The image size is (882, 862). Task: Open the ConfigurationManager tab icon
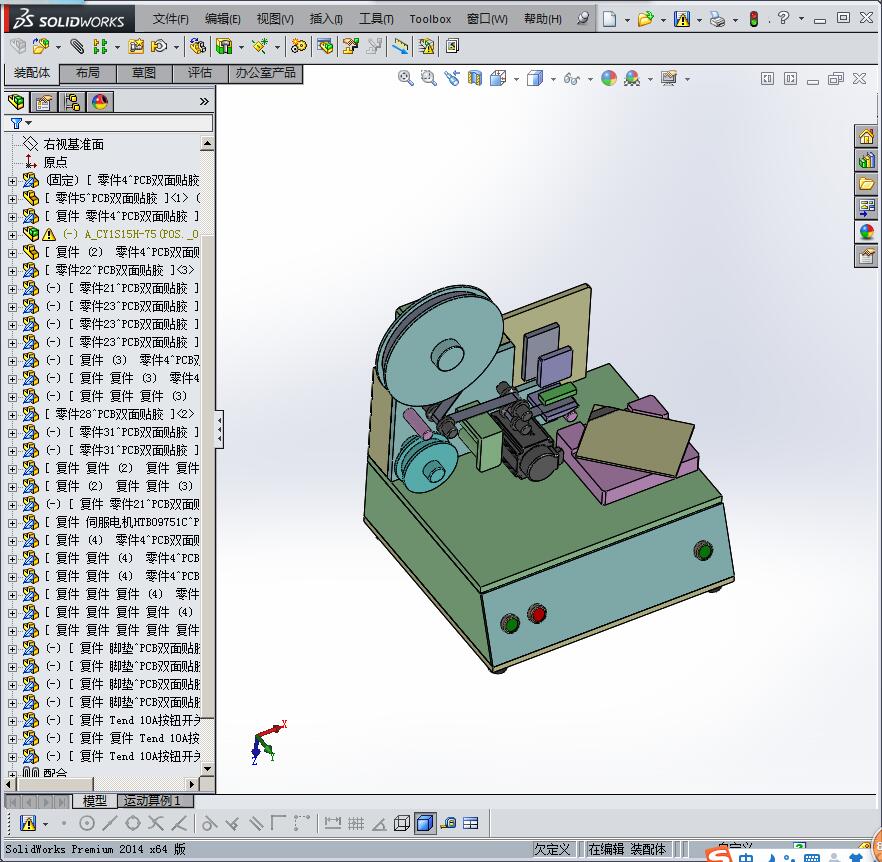coord(72,102)
